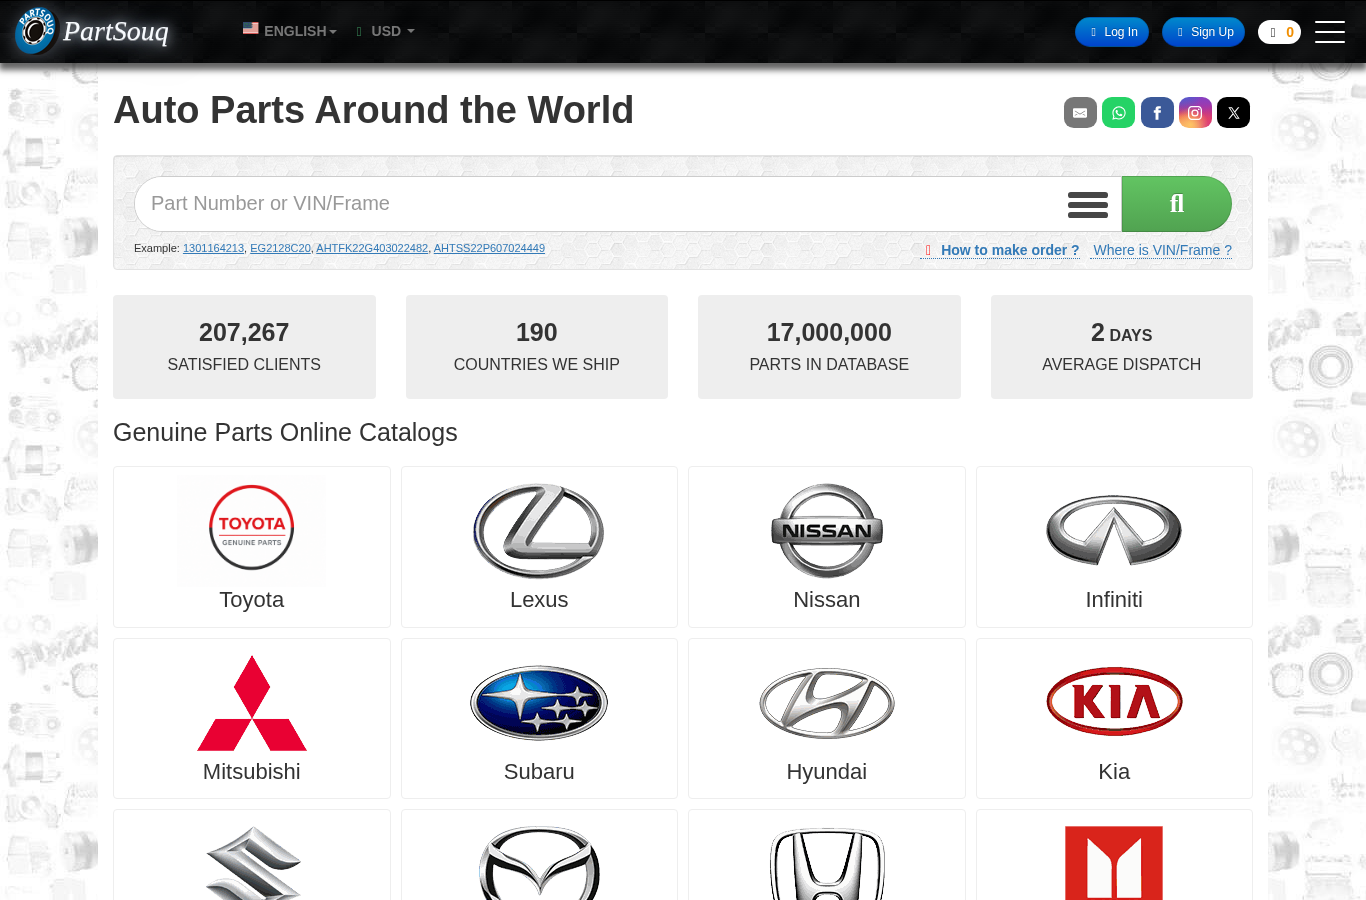Click the Log In button

pyautogui.click(x=1112, y=32)
